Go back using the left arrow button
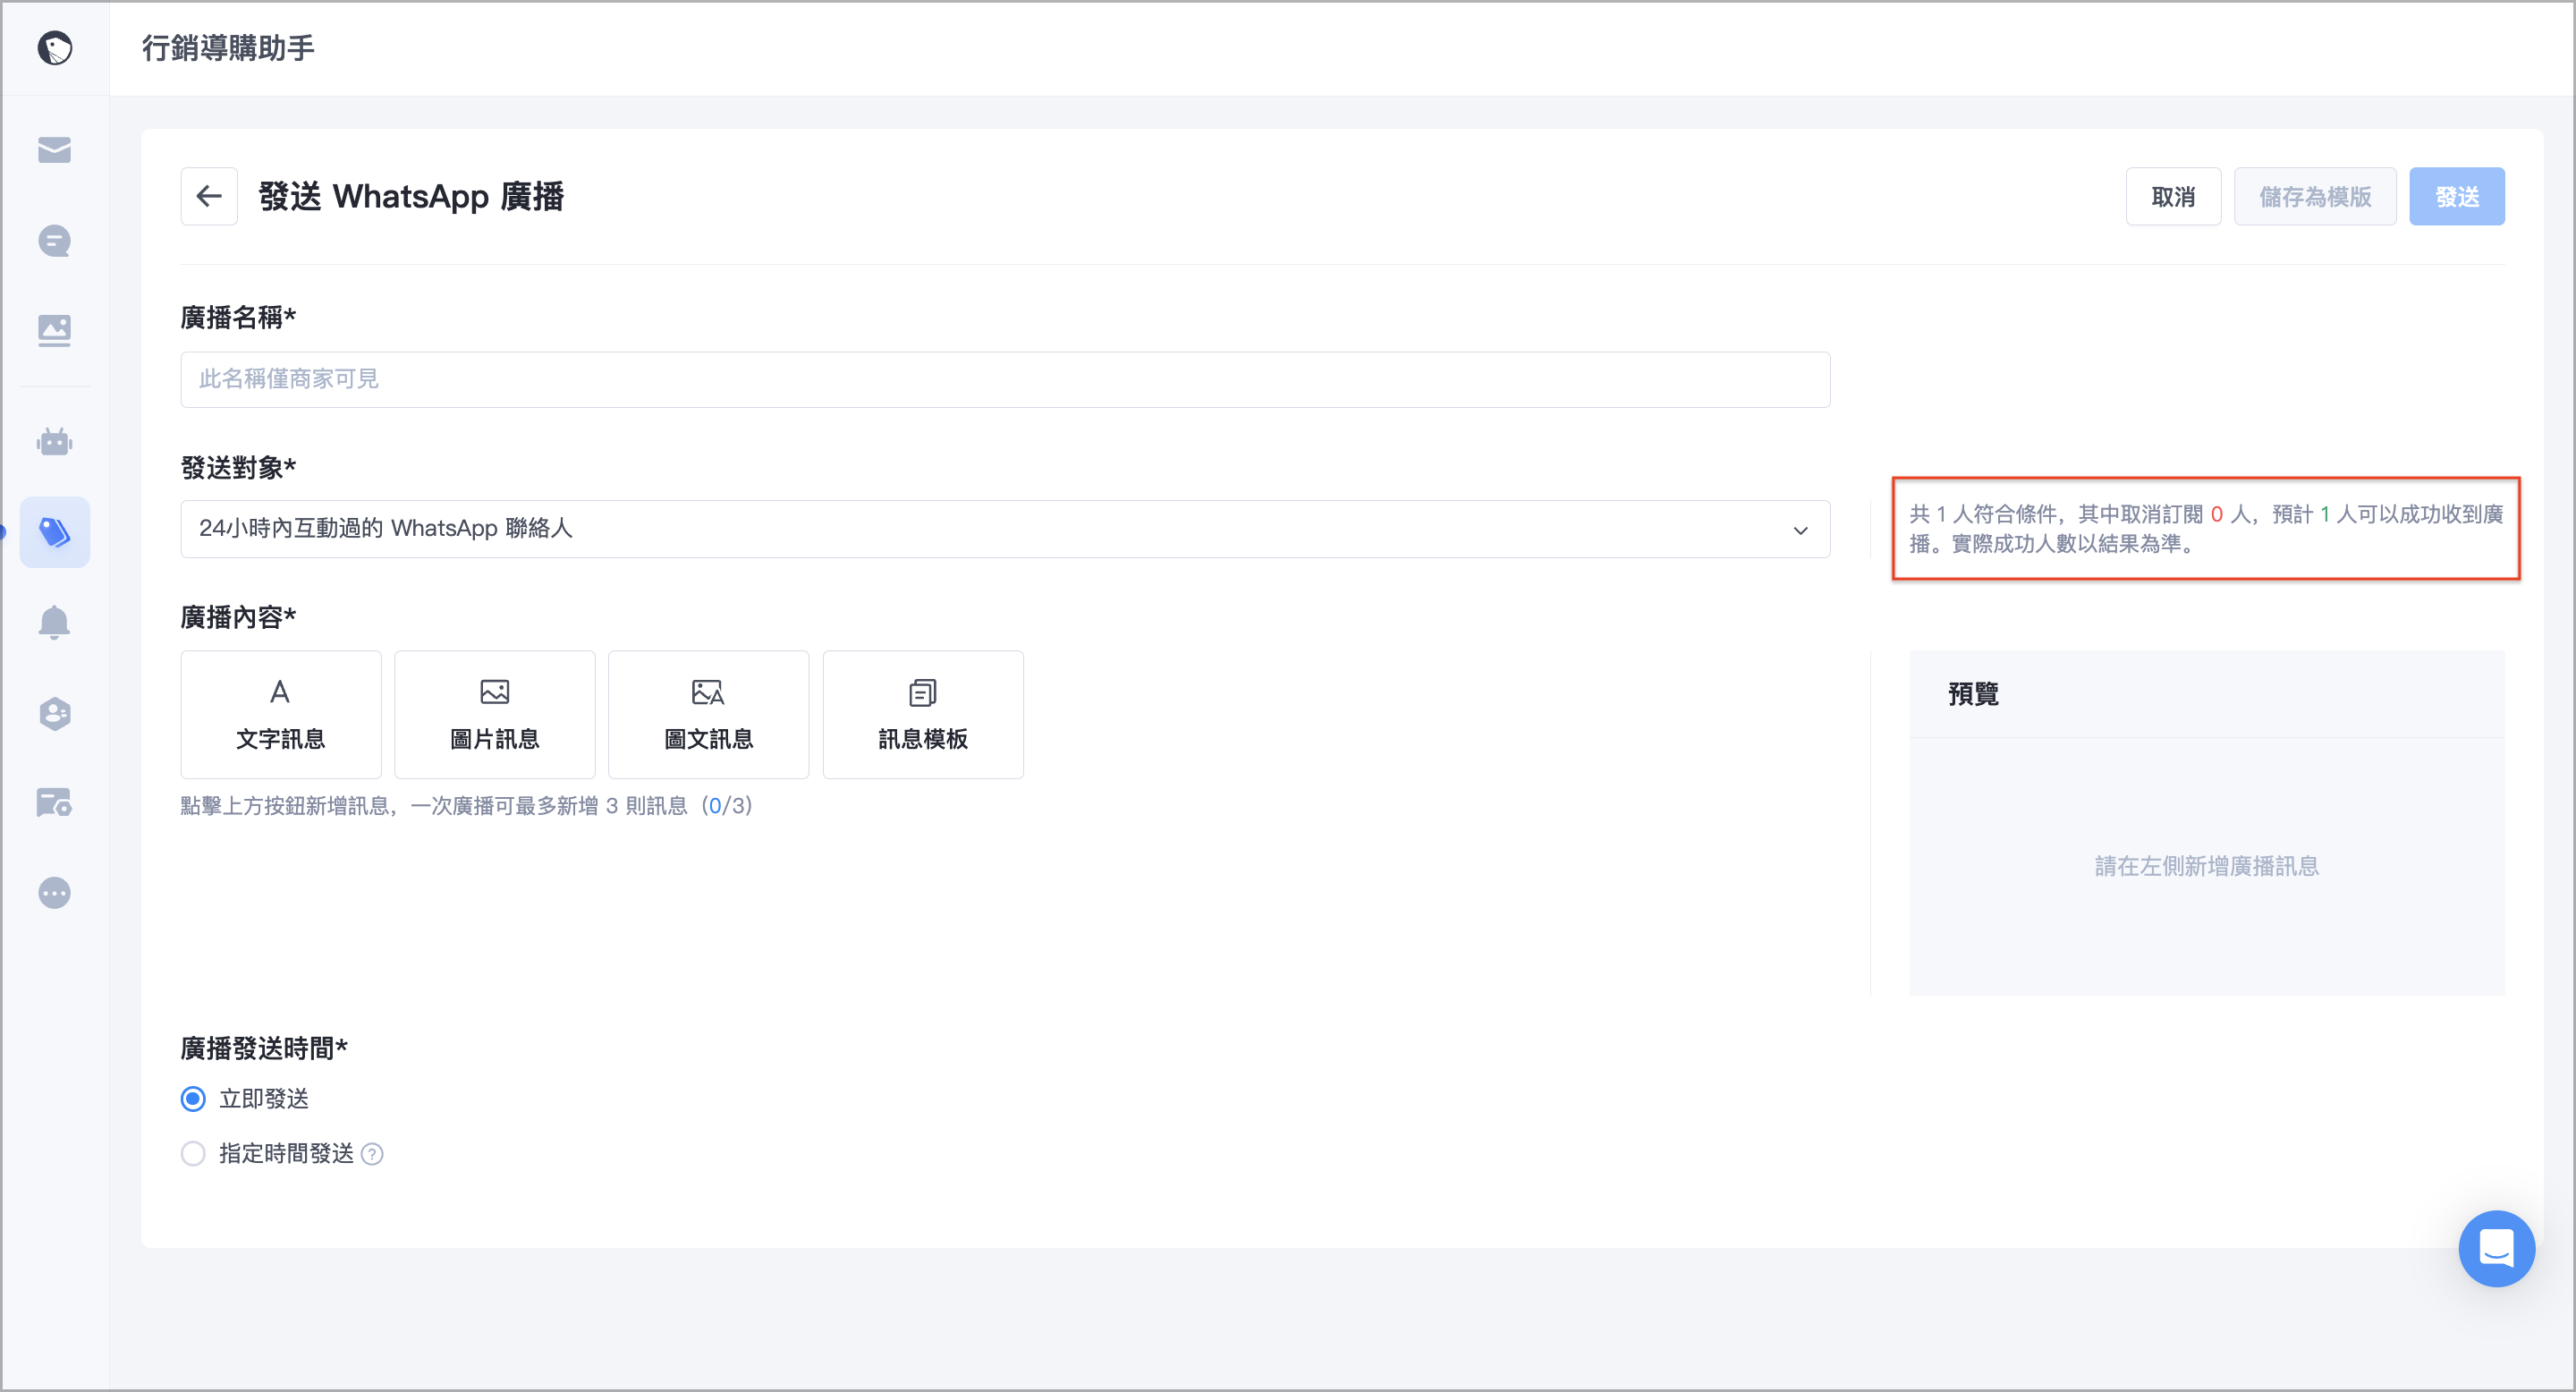This screenshot has width=2576, height=1392. 209,196
